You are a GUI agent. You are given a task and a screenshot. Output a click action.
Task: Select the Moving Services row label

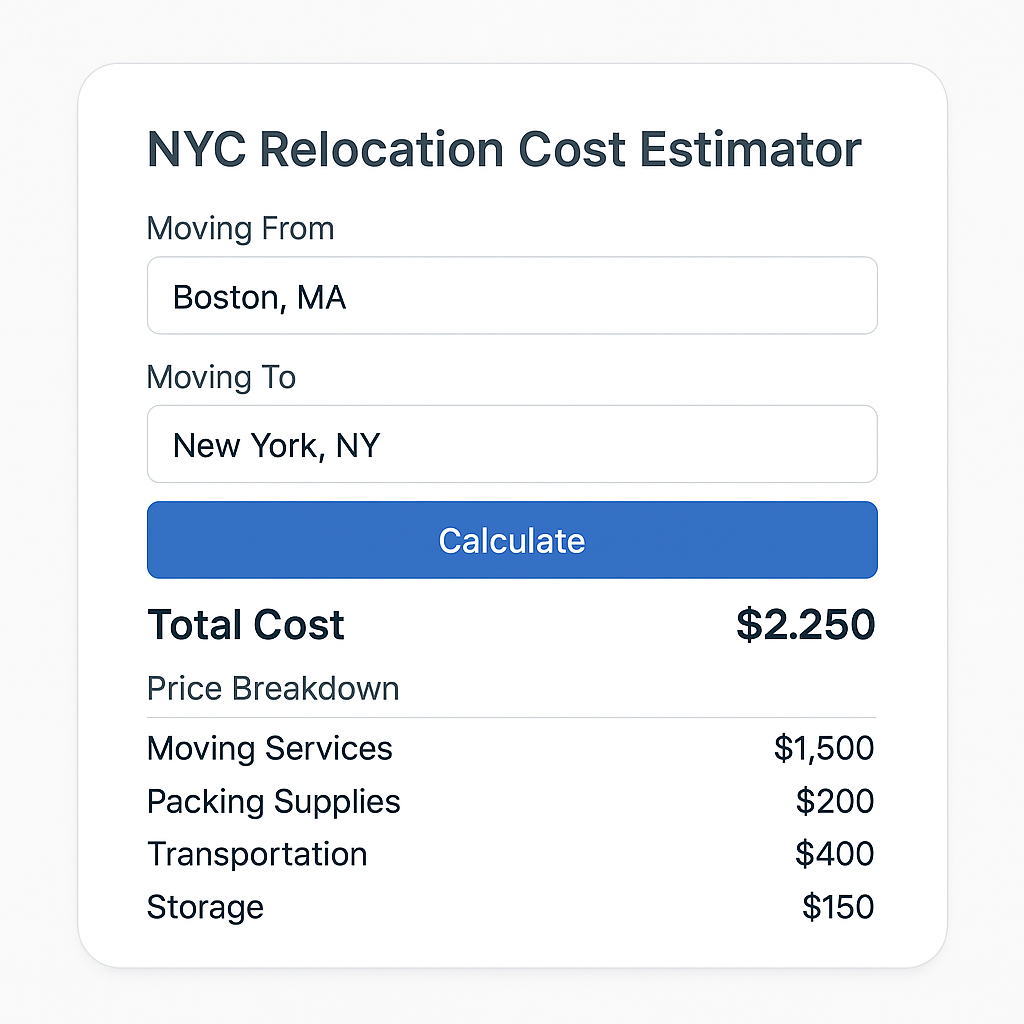click(270, 748)
